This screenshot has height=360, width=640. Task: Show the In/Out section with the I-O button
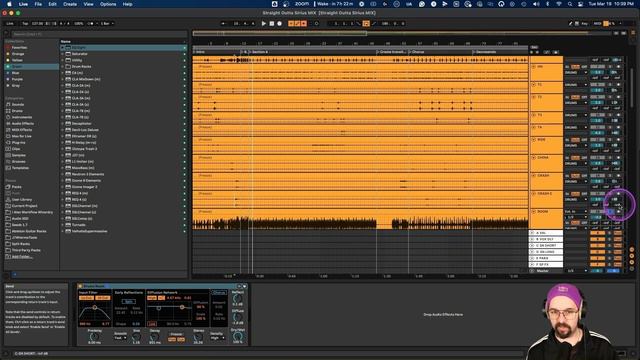click(x=632, y=249)
